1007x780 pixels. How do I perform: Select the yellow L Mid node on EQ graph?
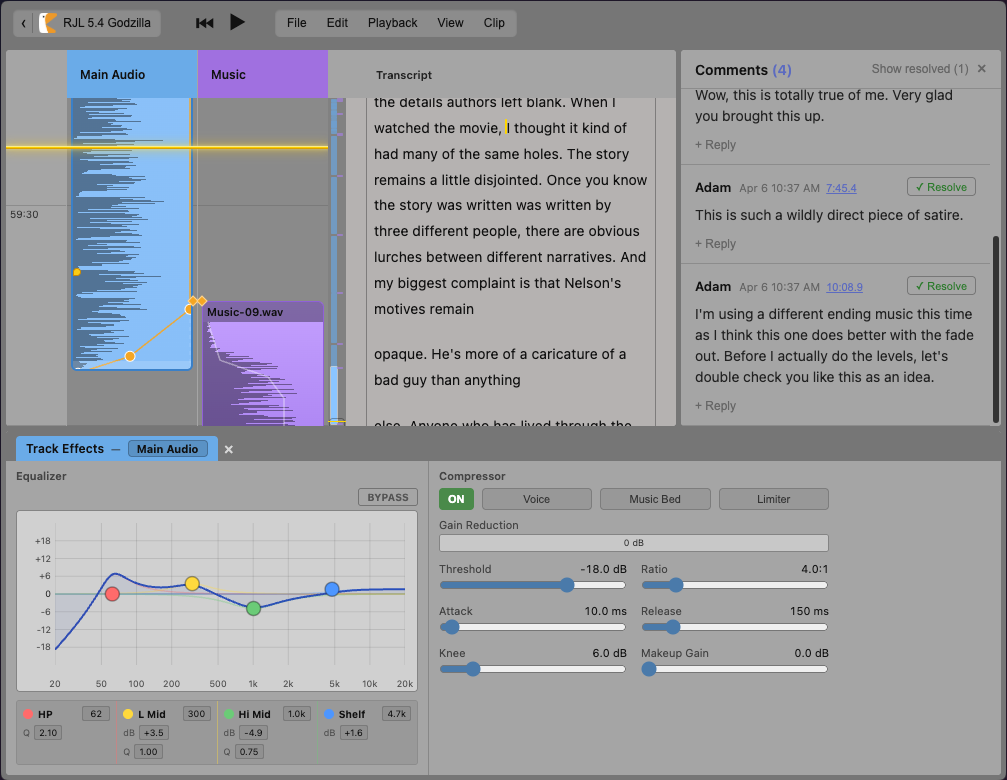point(192,584)
